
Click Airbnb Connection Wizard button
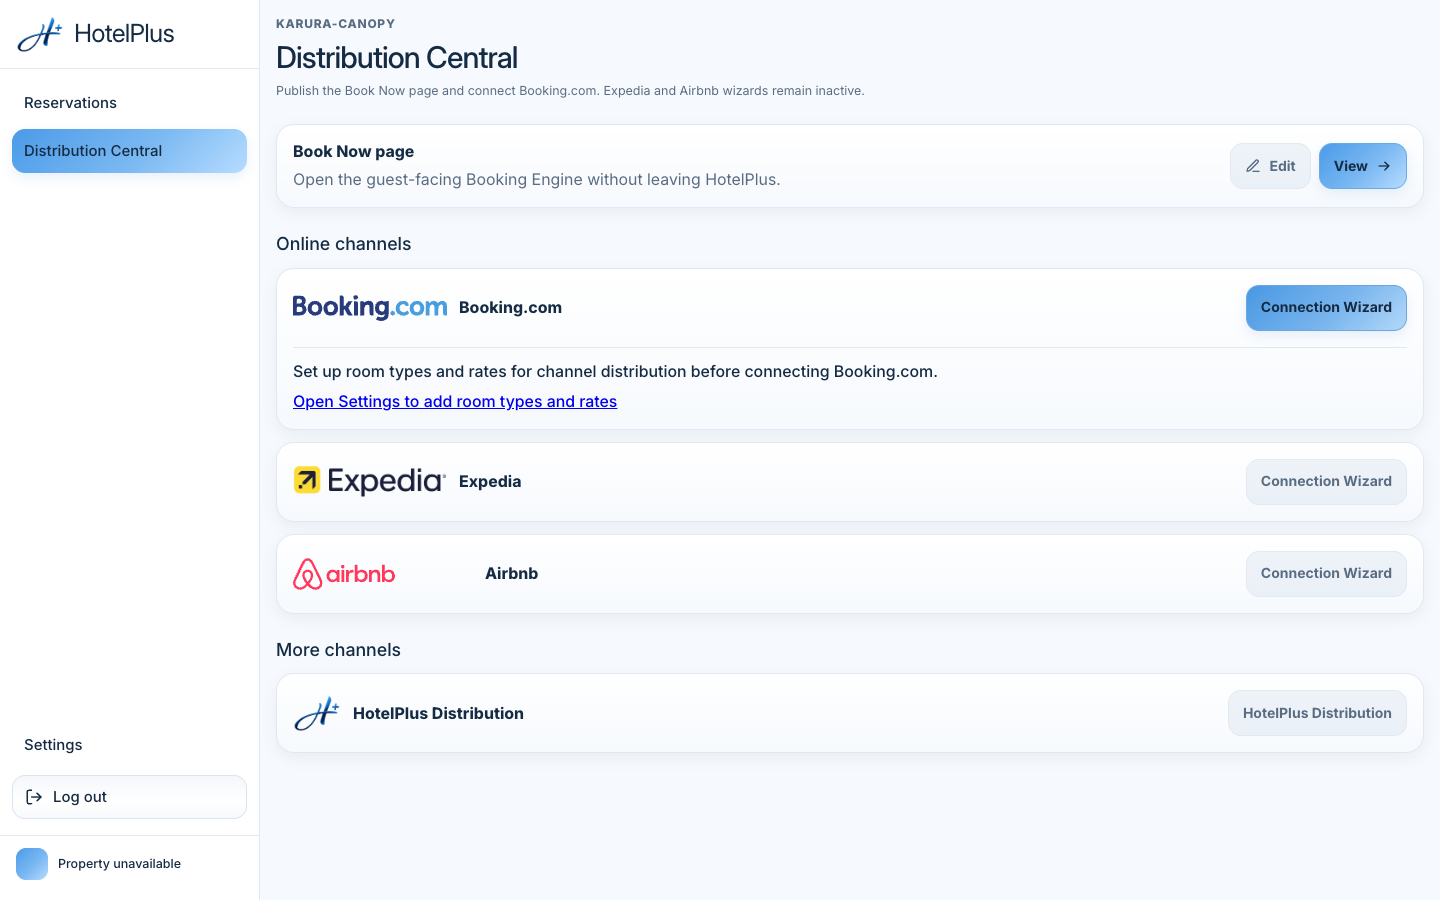[1326, 574]
